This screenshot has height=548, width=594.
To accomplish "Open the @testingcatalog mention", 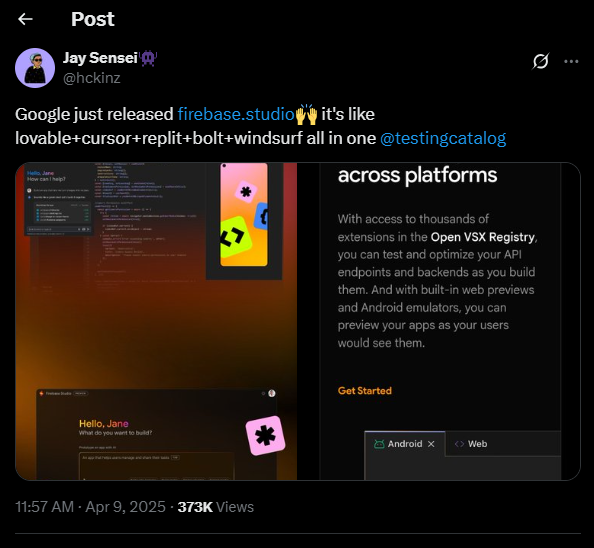I will [x=443, y=138].
